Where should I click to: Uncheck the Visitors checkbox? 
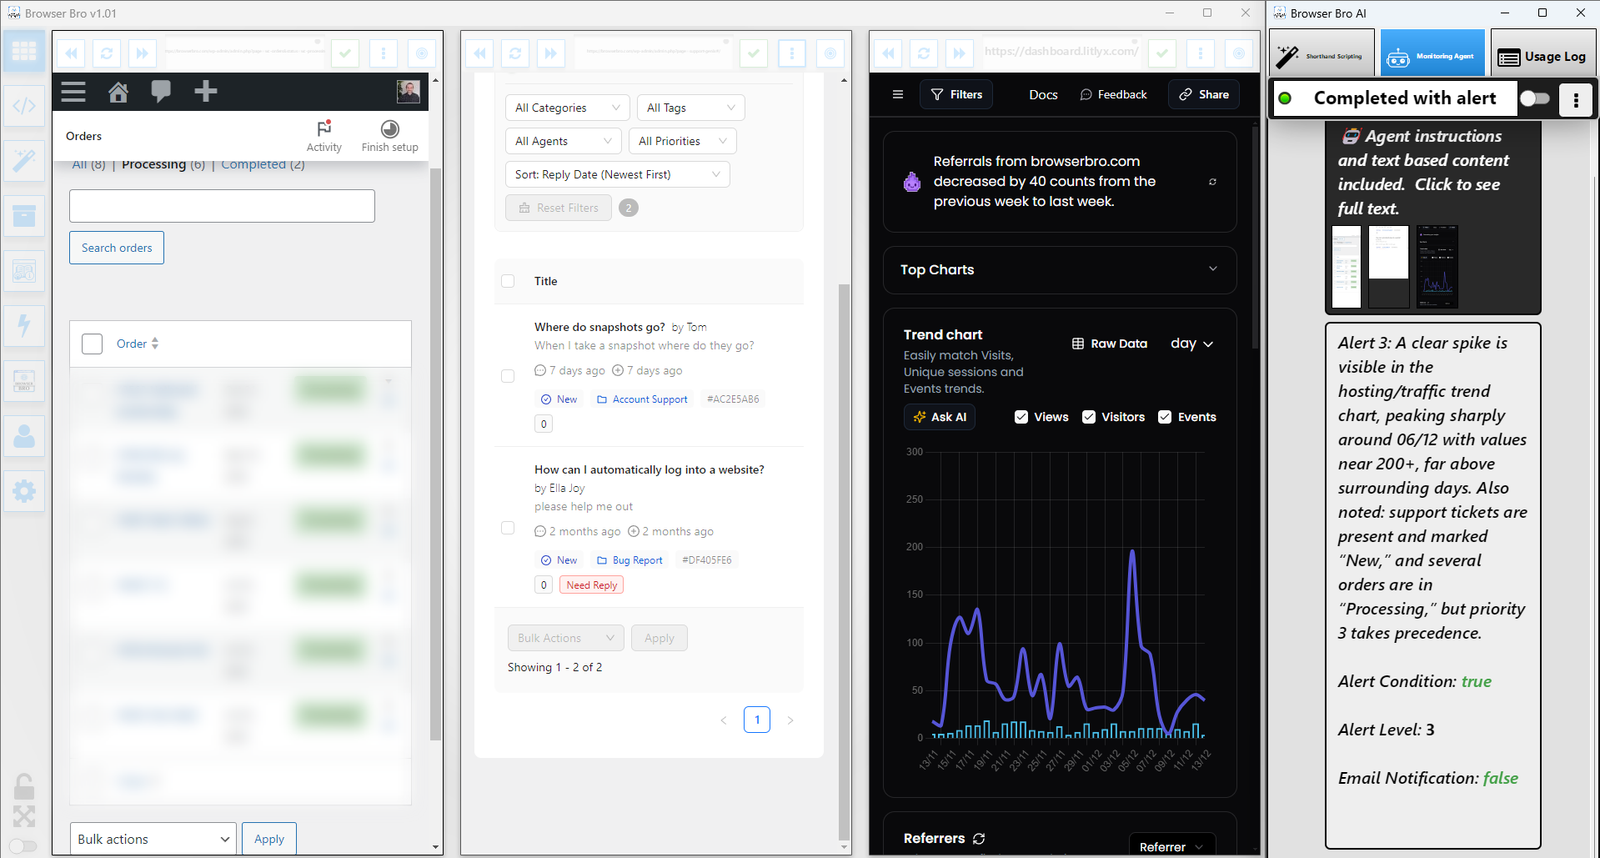pyautogui.click(x=1089, y=417)
